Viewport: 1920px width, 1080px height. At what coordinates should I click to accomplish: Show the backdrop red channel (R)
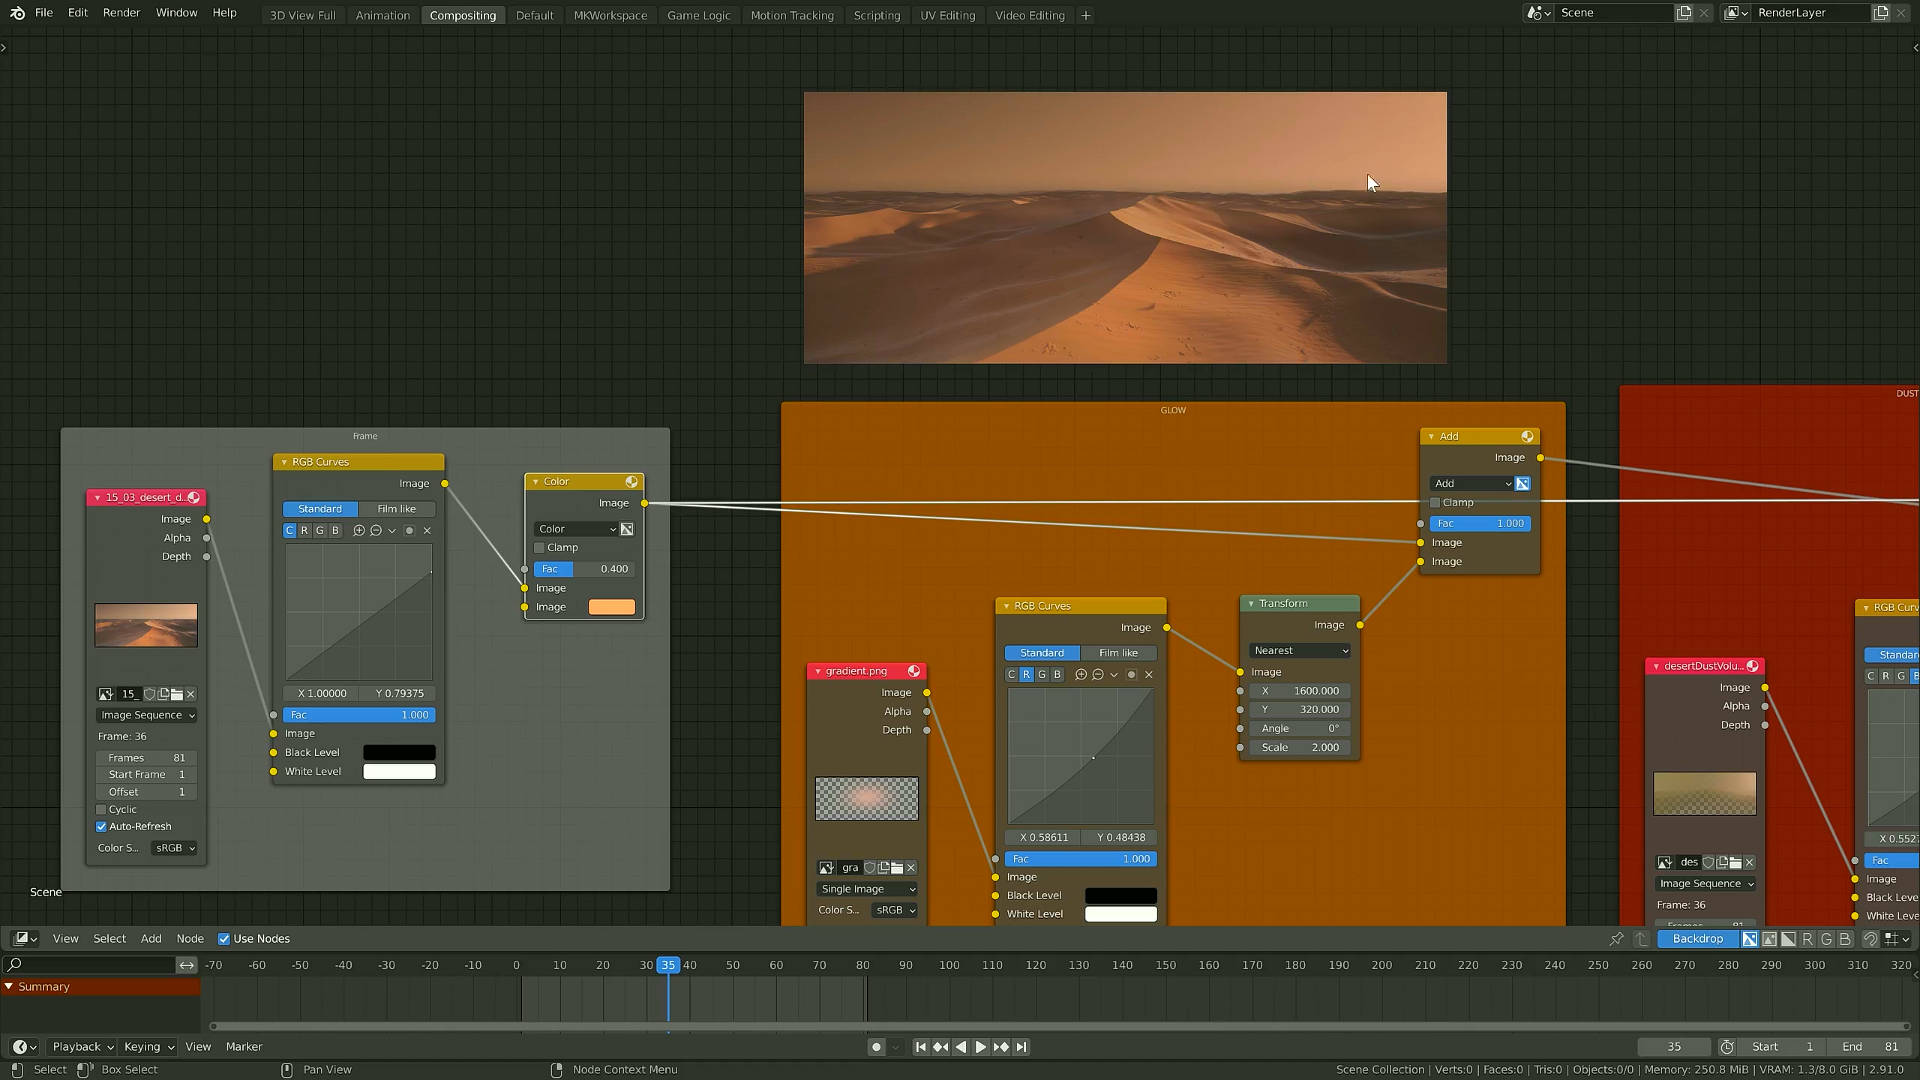1807,939
